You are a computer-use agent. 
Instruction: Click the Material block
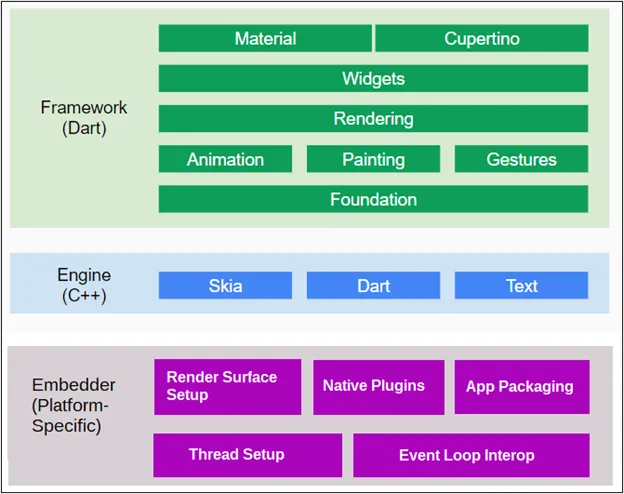point(265,38)
